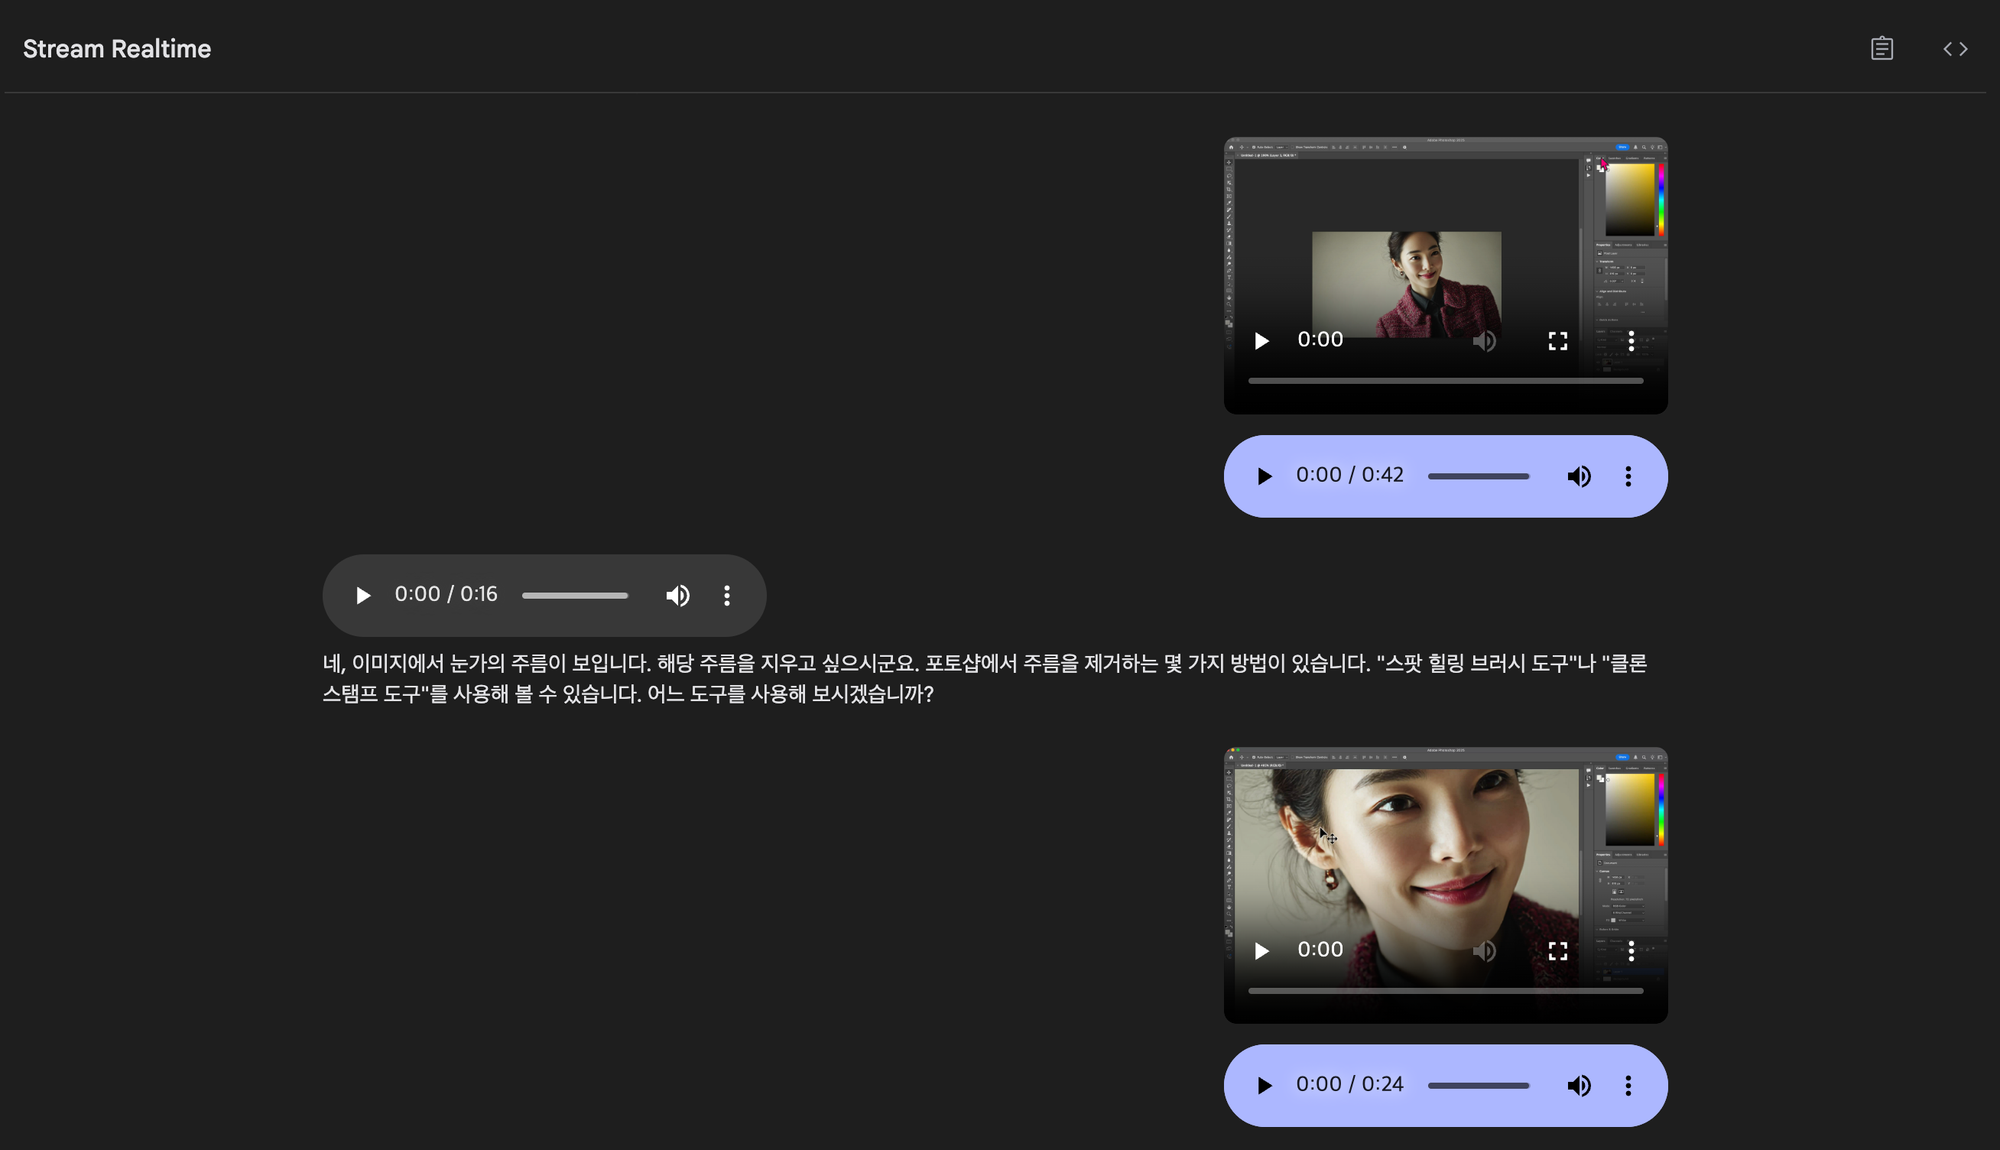Open the code view brackets icon
Screen dimensions: 2000x1150
(x=1955, y=48)
